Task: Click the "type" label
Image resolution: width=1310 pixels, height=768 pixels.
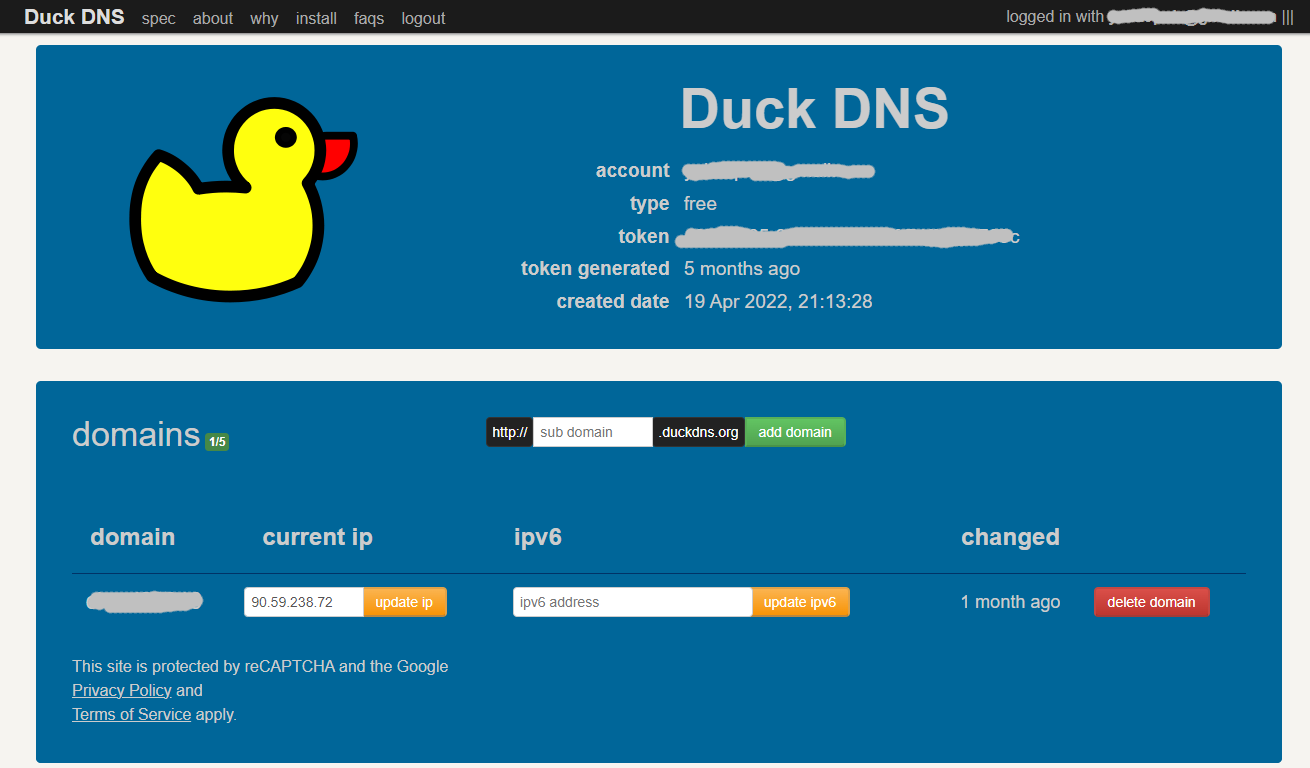Action: pos(650,204)
